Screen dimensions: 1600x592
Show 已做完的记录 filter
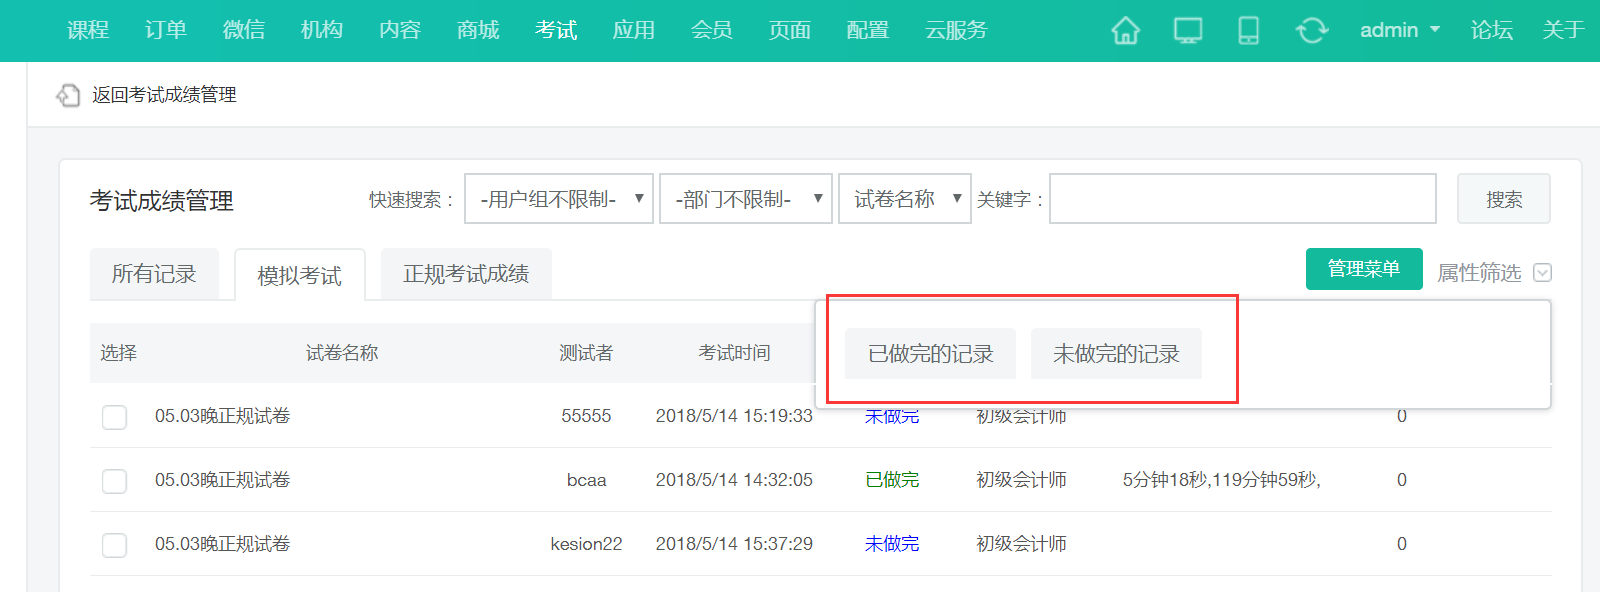(930, 354)
